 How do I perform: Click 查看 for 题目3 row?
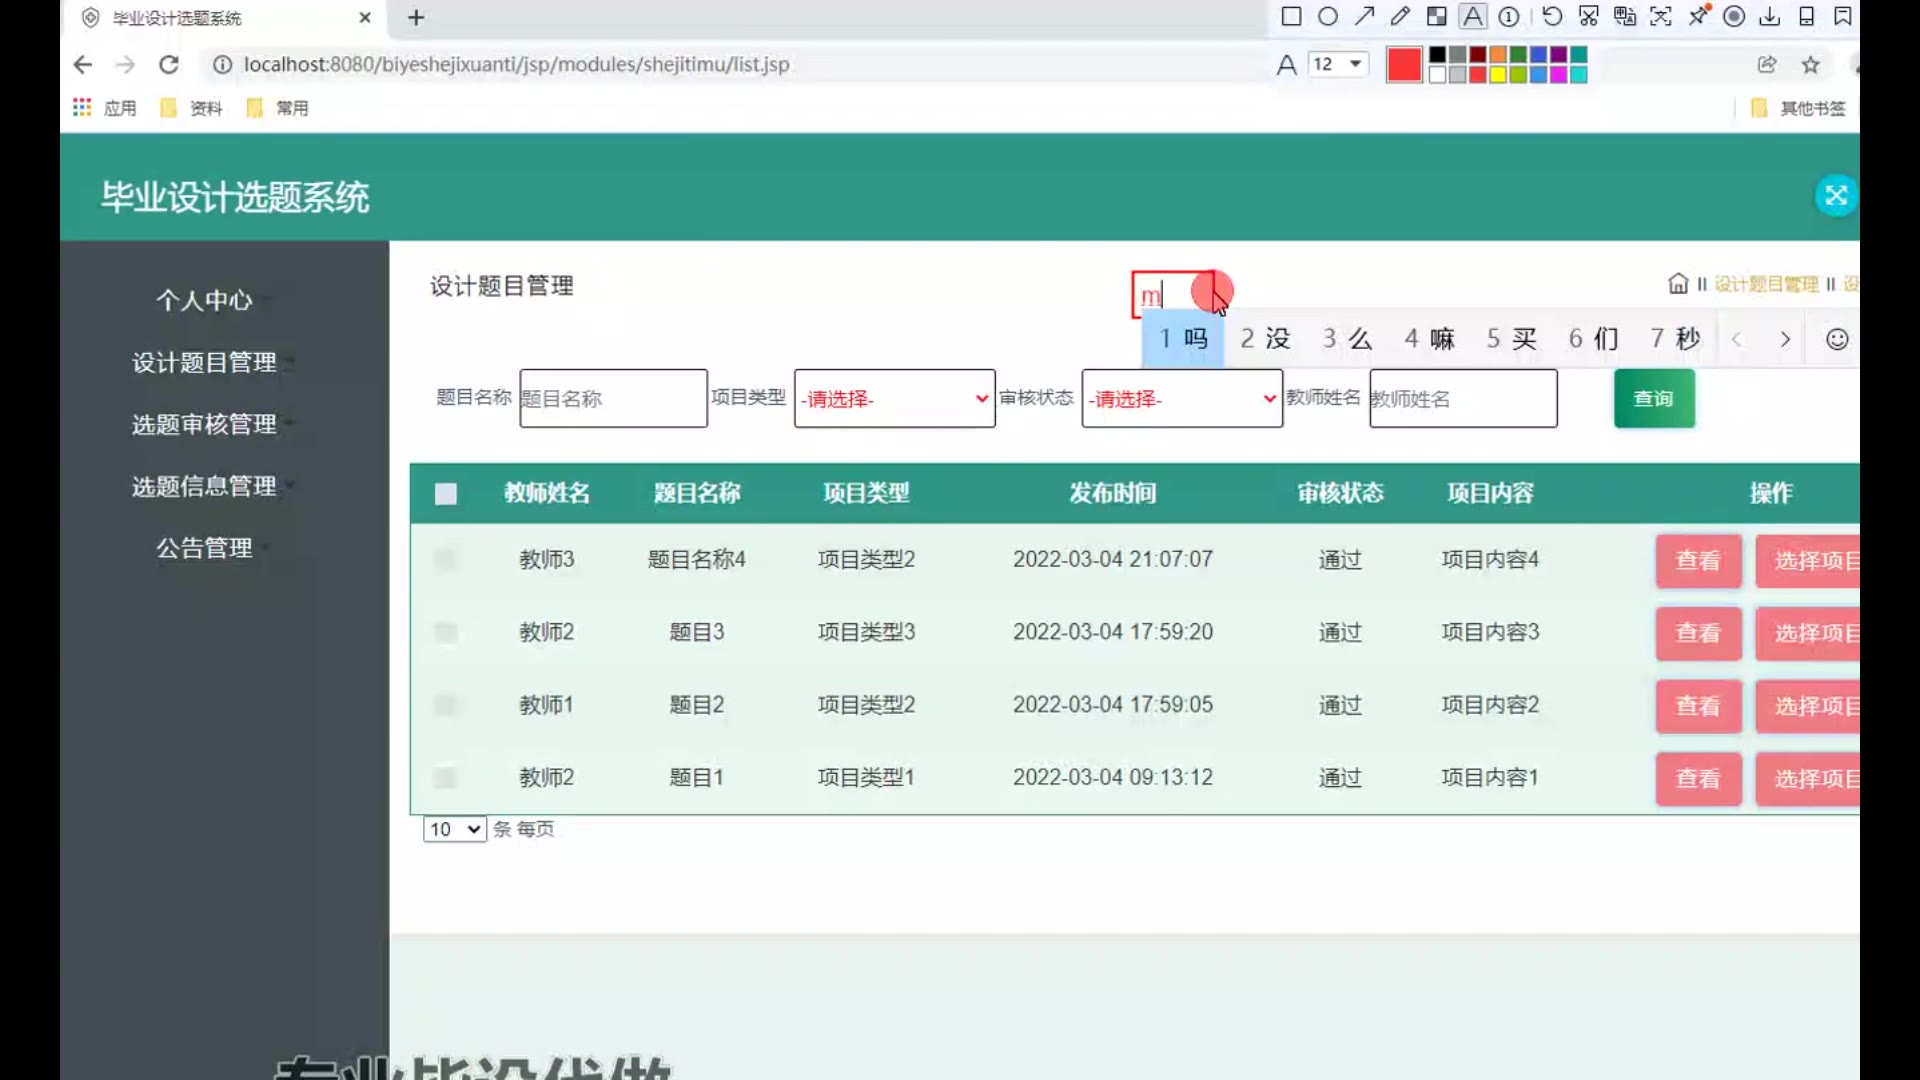(x=1697, y=633)
